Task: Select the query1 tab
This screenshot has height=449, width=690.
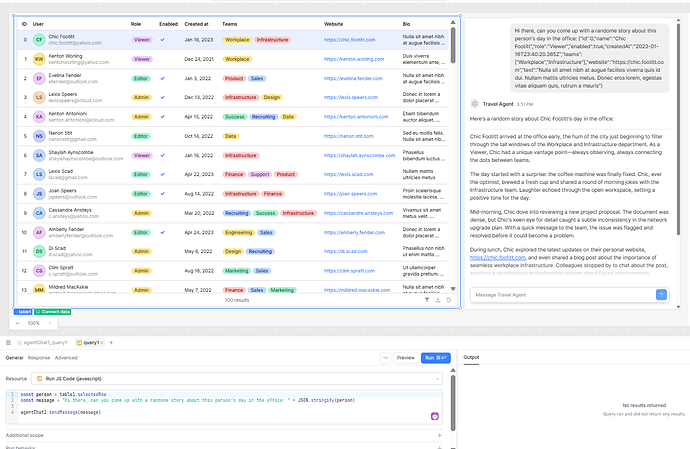Action: pos(88,342)
